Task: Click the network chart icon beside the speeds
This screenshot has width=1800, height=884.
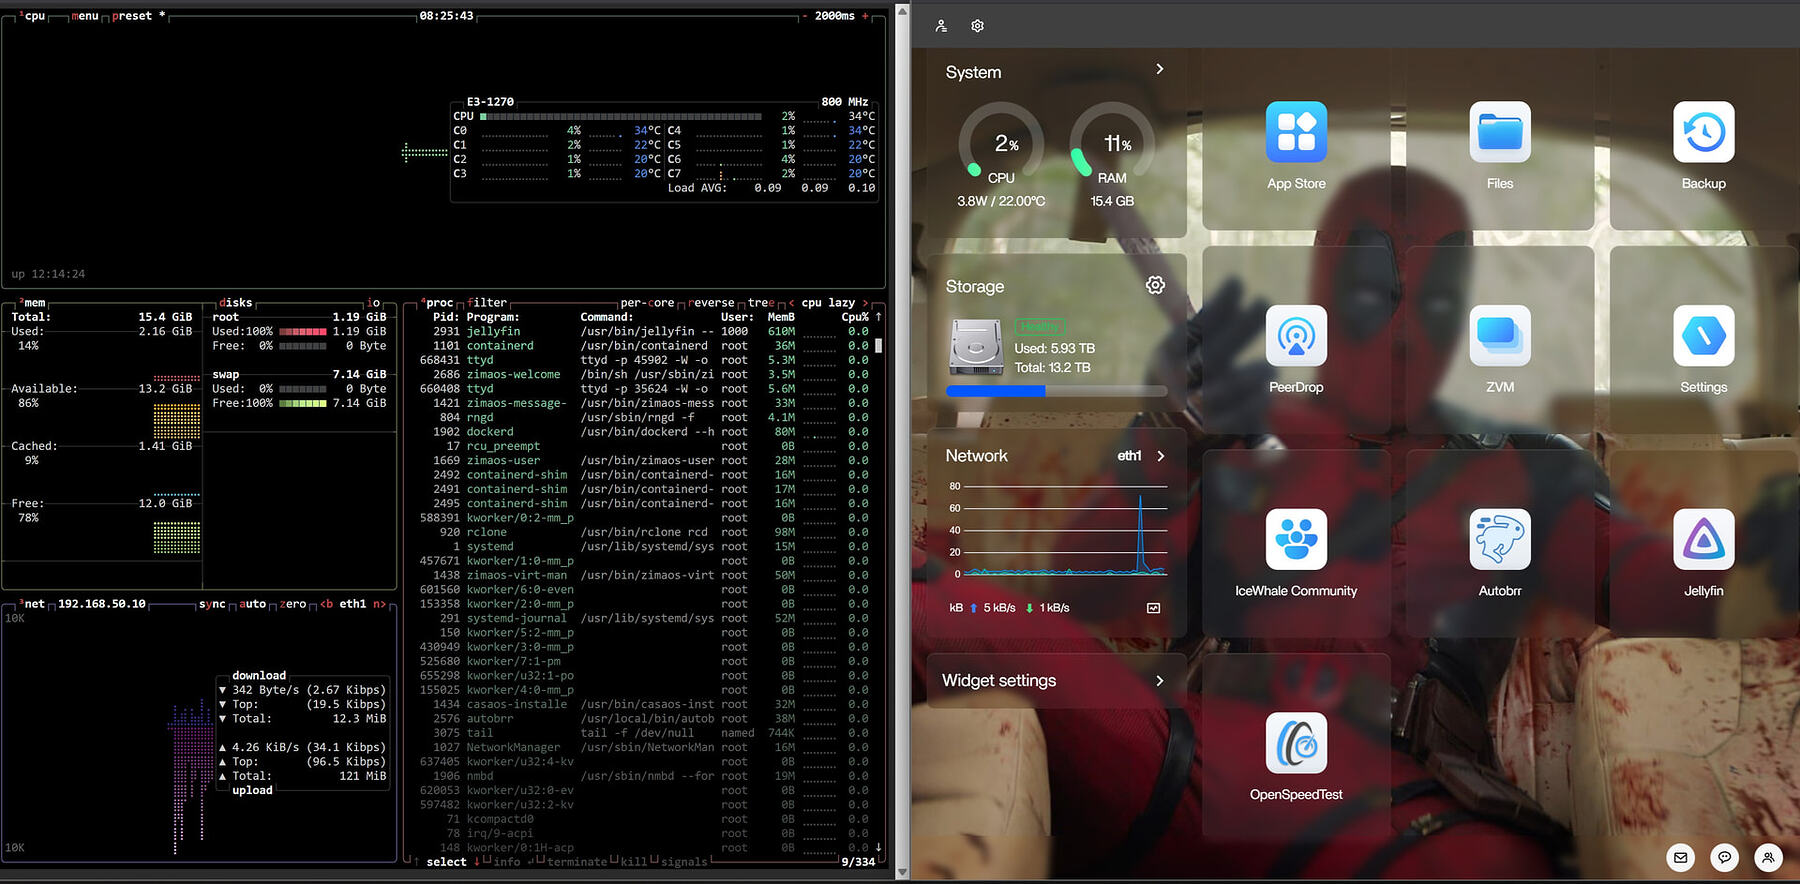Action: click(1153, 608)
